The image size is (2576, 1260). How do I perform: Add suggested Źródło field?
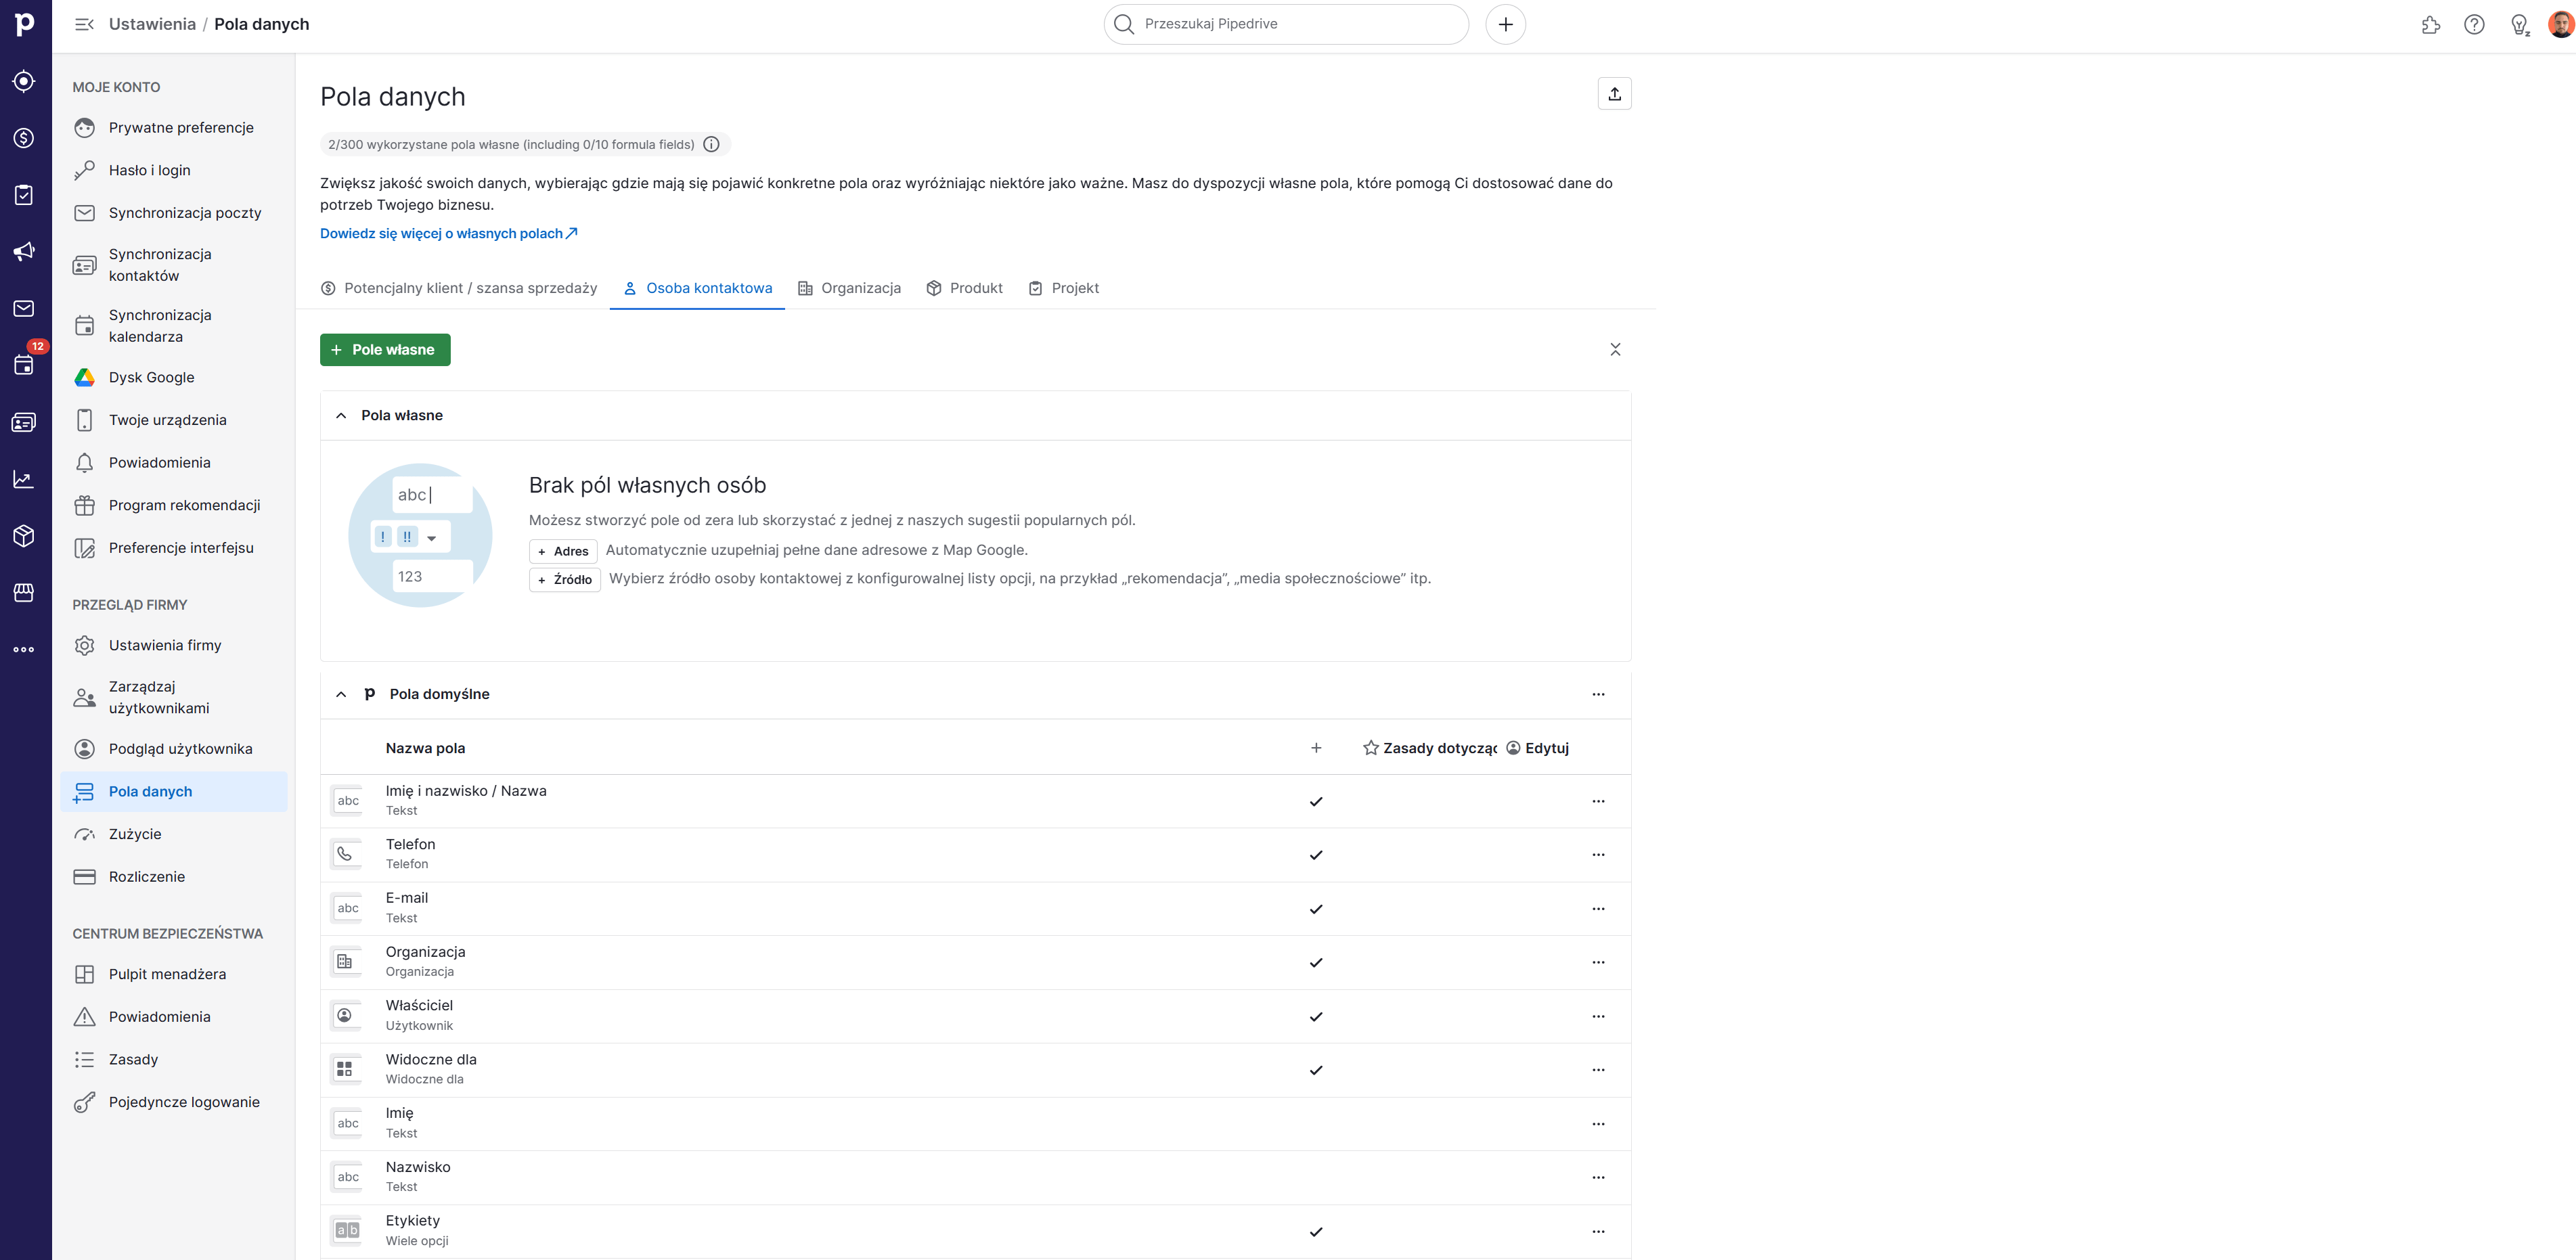tap(565, 579)
